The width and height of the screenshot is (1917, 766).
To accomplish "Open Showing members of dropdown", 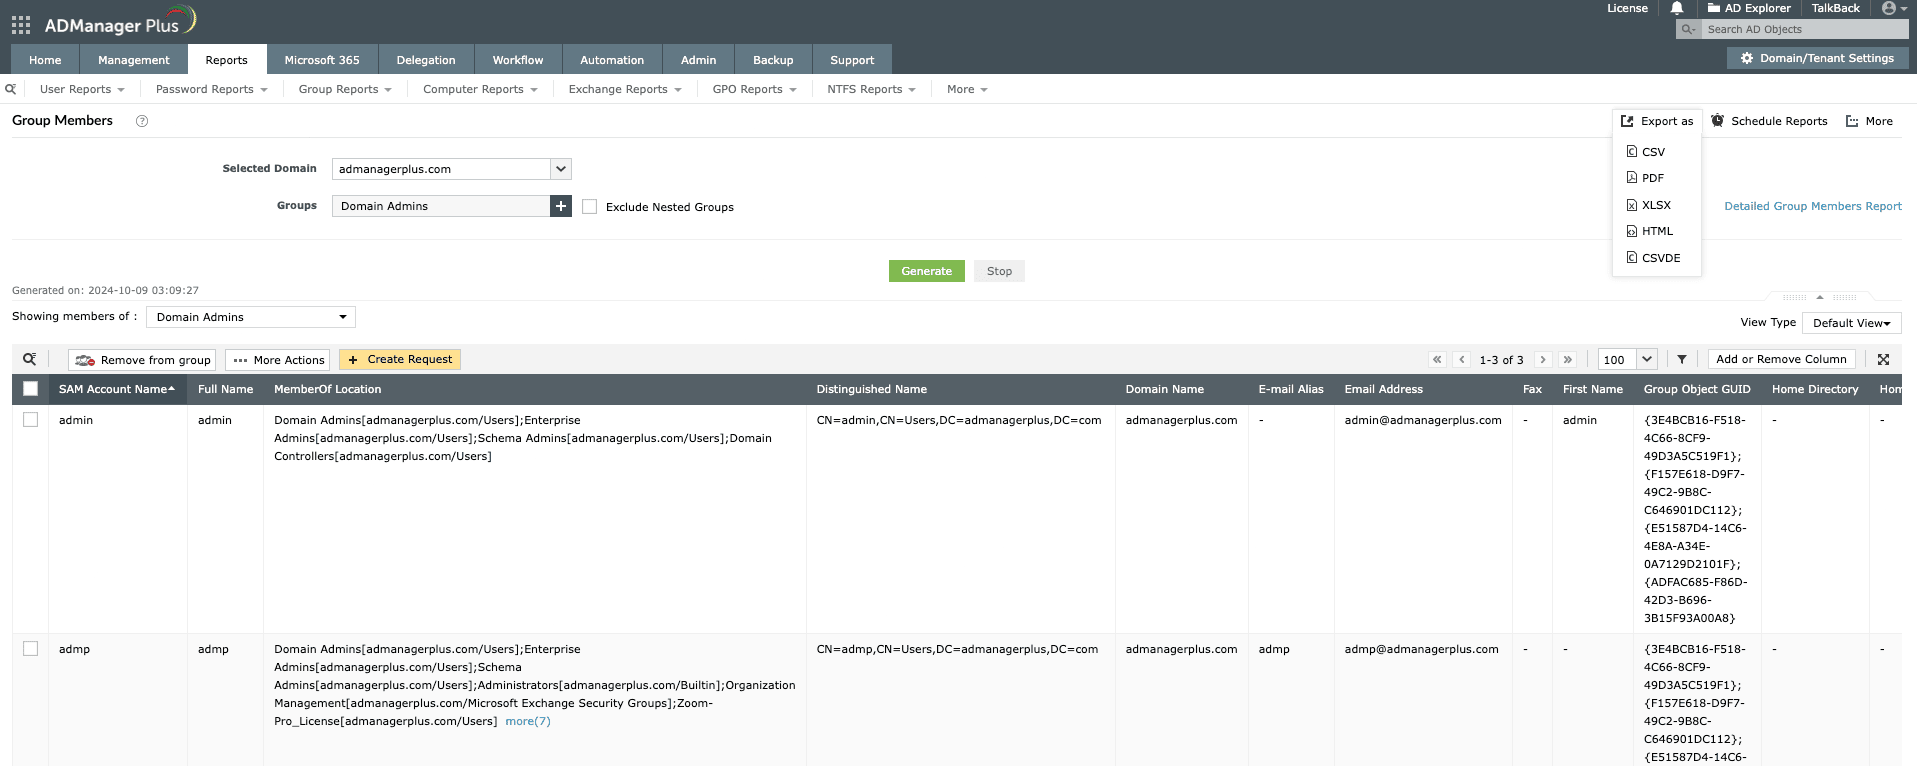I will click(x=251, y=317).
